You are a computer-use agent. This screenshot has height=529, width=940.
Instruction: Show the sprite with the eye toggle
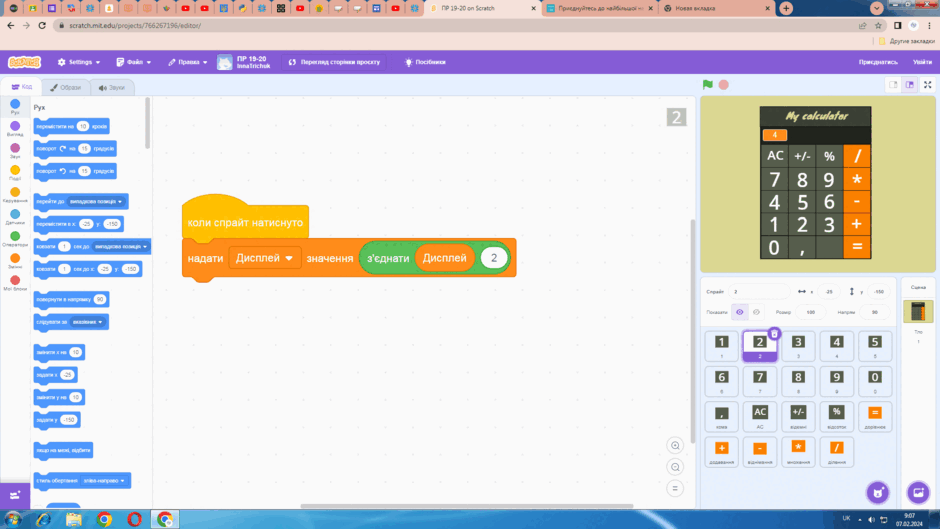pos(740,312)
